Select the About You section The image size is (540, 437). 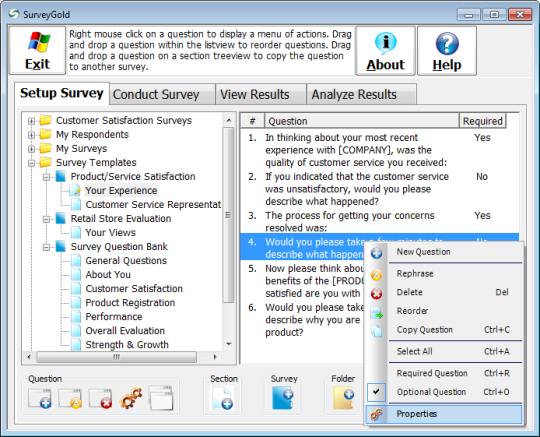coord(108,274)
